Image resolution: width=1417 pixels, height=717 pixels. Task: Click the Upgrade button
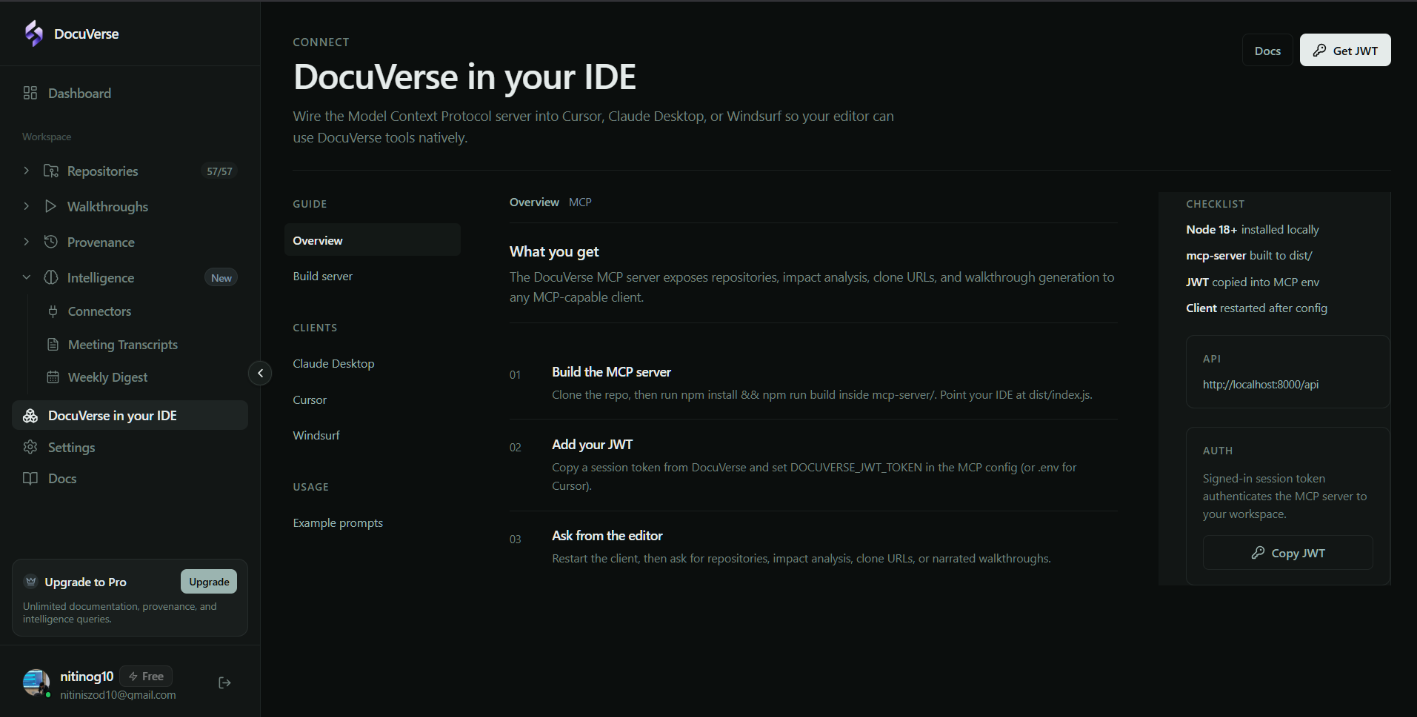pyautogui.click(x=209, y=582)
